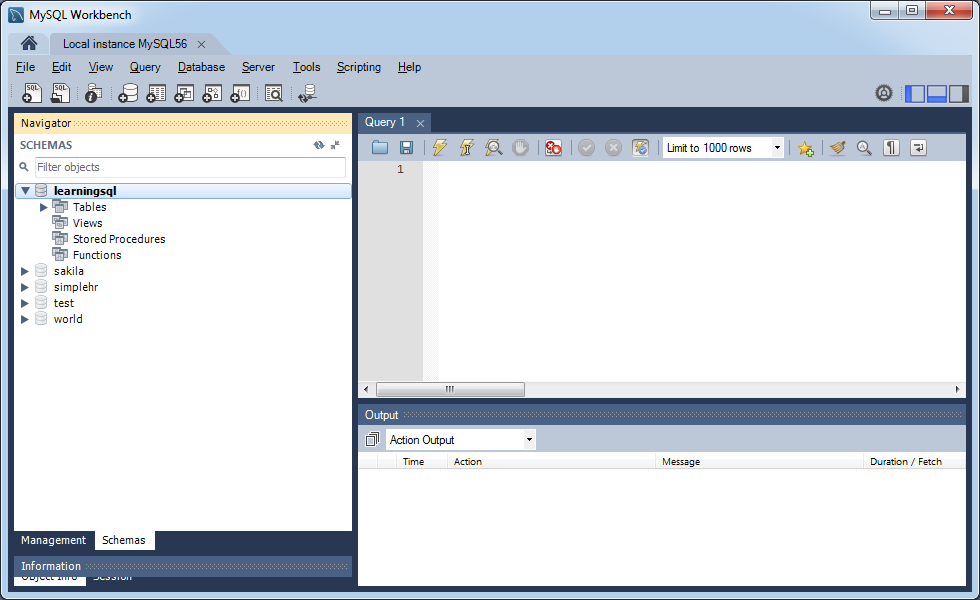Open the Scripting menu

coord(359,67)
